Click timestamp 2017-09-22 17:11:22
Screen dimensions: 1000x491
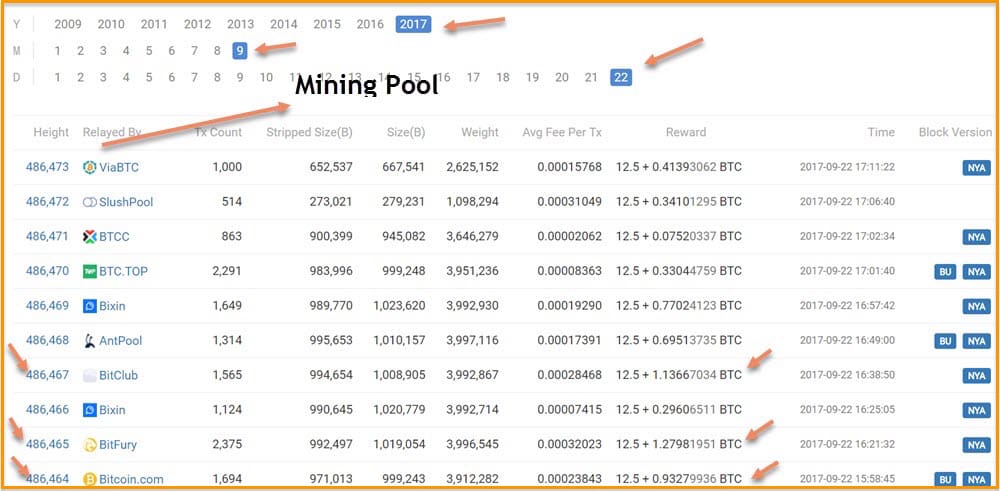847,167
